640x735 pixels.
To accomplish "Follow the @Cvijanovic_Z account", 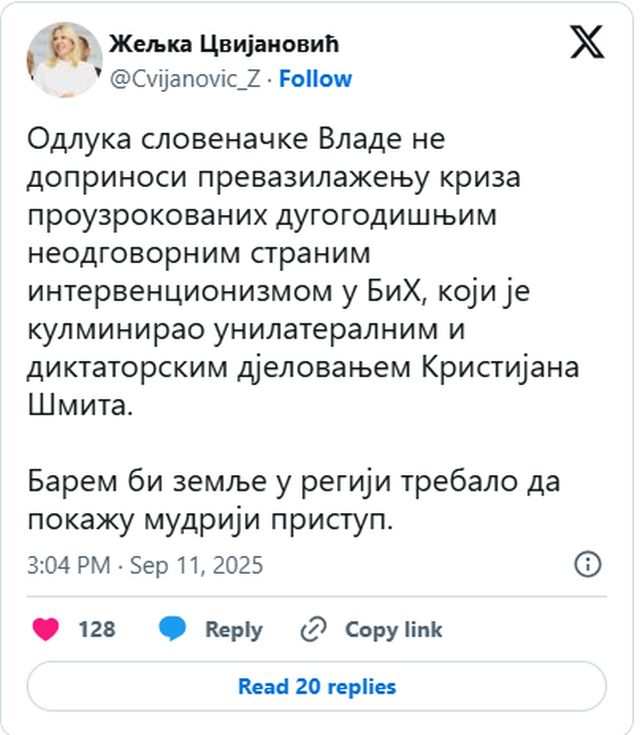I will 315,78.
